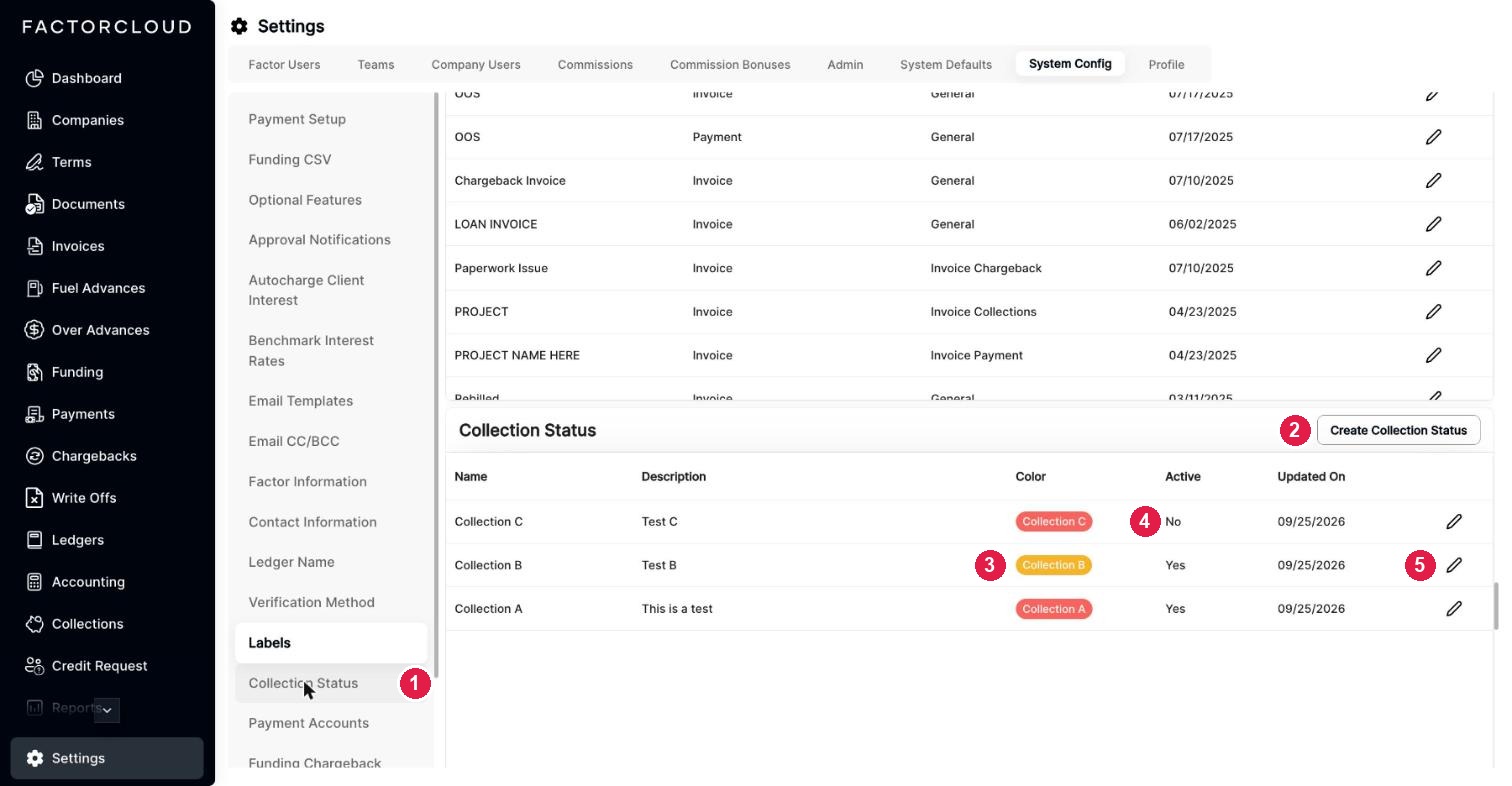Click the orange Collection B color badge

[1054, 565]
